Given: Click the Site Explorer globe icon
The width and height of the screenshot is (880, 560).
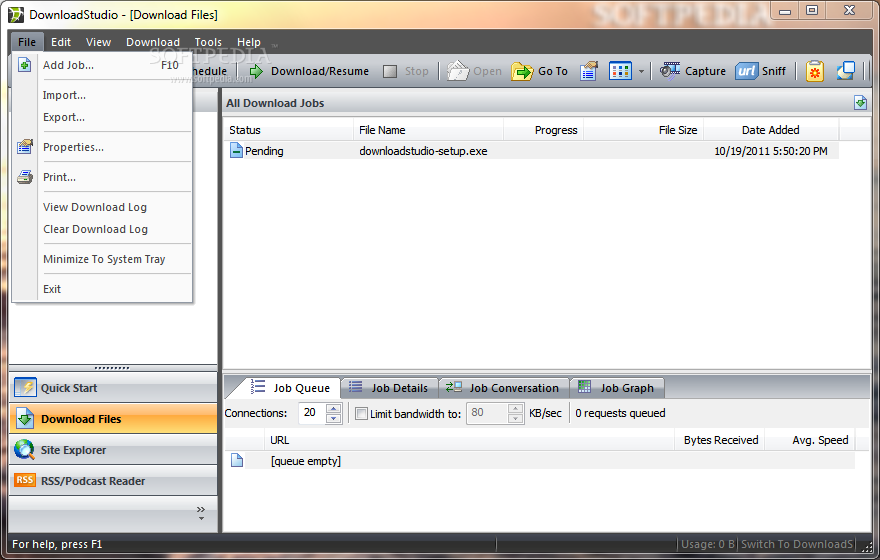Looking at the screenshot, I should 25,449.
